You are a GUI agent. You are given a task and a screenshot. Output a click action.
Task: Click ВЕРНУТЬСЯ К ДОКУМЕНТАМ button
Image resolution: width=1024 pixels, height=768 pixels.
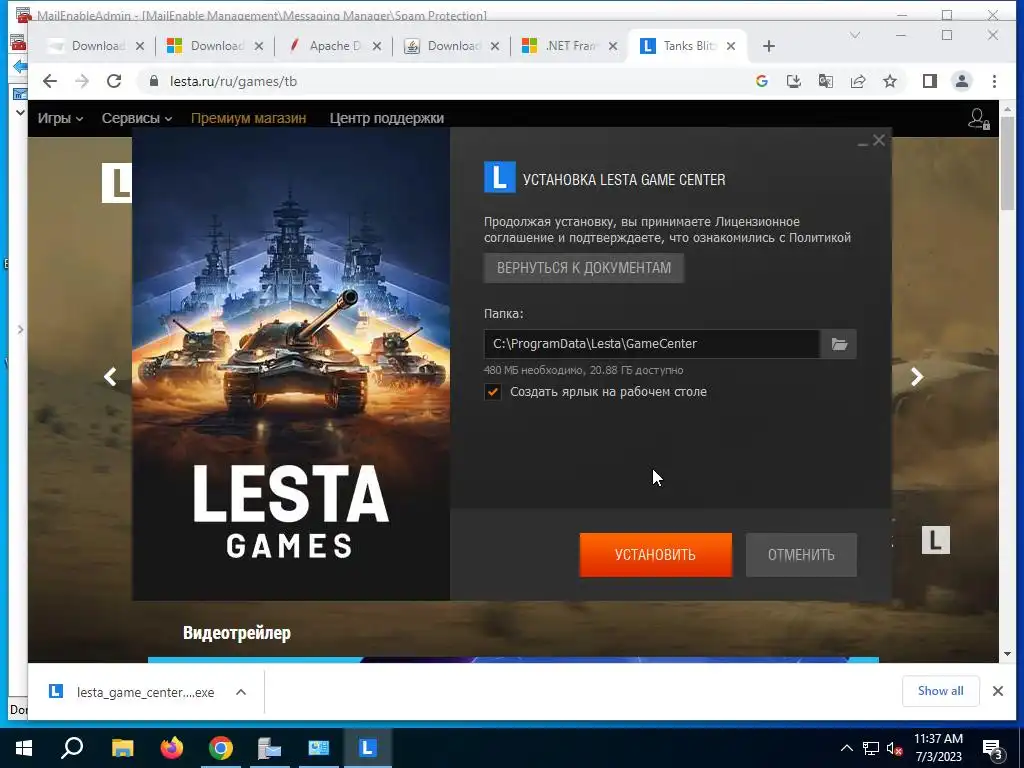tap(583, 268)
